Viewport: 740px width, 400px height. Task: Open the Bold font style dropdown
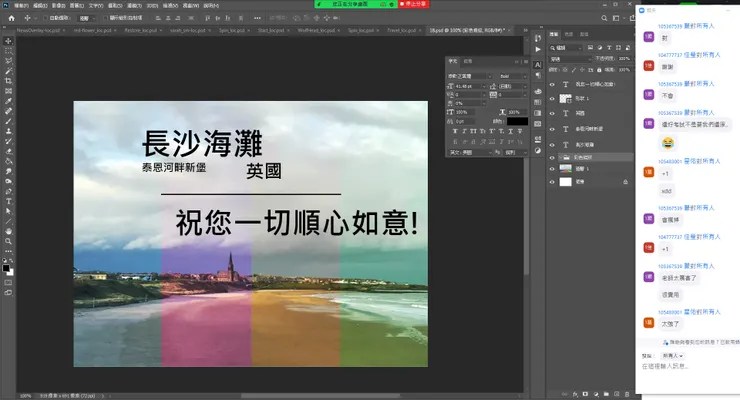(x=513, y=76)
